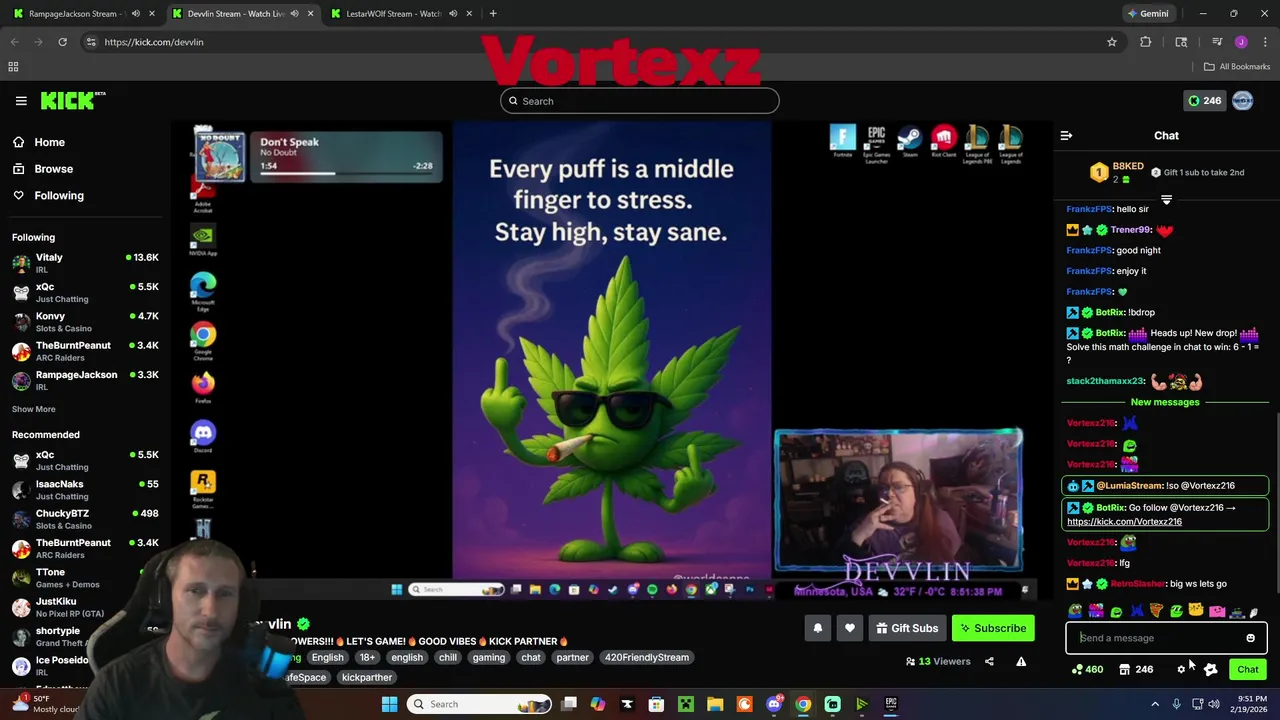The height and width of the screenshot is (720, 1280).
Task: Click the KICK logo
Action: click(73, 100)
